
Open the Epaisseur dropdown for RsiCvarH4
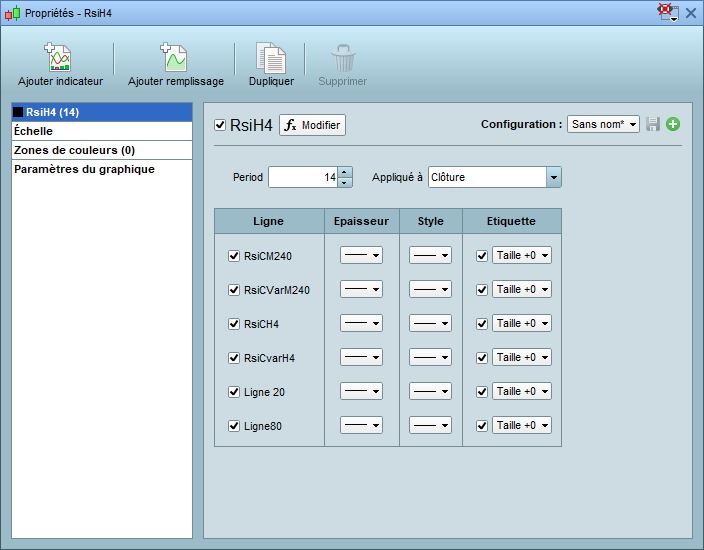coord(361,357)
